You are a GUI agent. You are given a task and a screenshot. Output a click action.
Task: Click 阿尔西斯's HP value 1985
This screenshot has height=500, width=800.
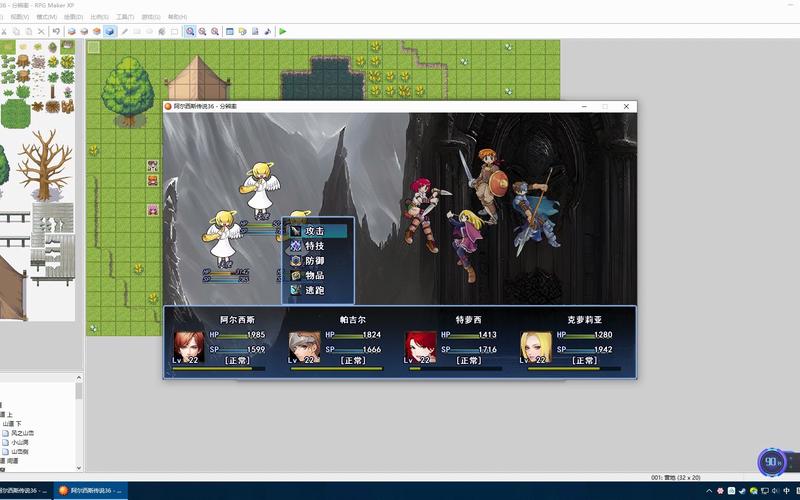pyautogui.click(x=256, y=335)
